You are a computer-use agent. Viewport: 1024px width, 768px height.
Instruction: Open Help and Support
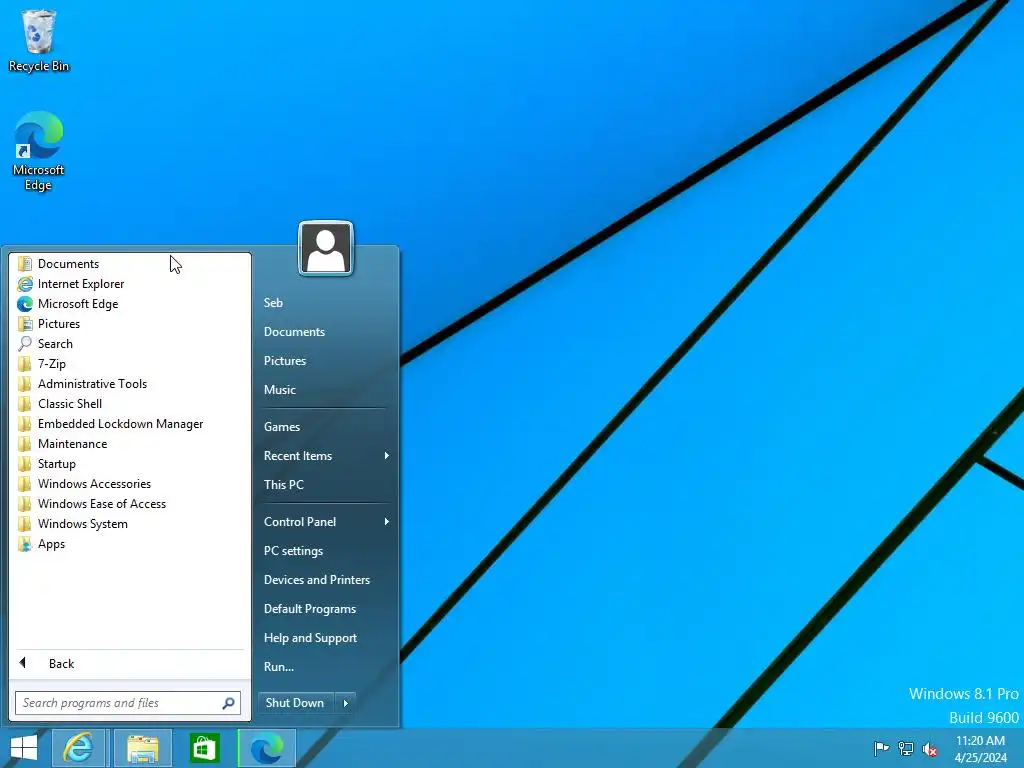click(310, 638)
